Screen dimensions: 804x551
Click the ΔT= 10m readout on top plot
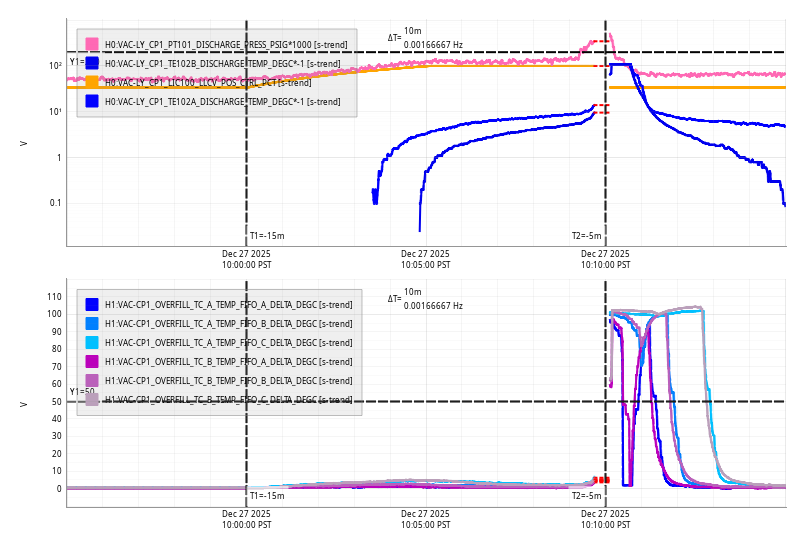tap(405, 35)
